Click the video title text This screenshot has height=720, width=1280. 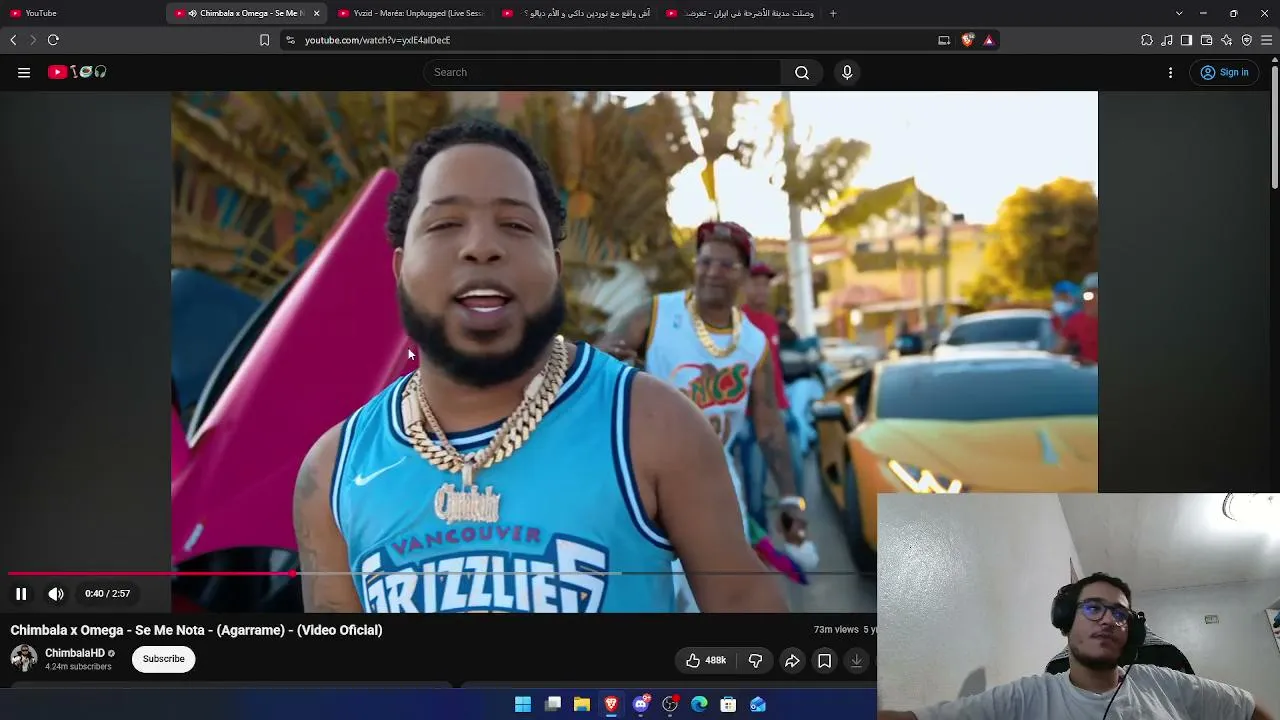point(197,630)
